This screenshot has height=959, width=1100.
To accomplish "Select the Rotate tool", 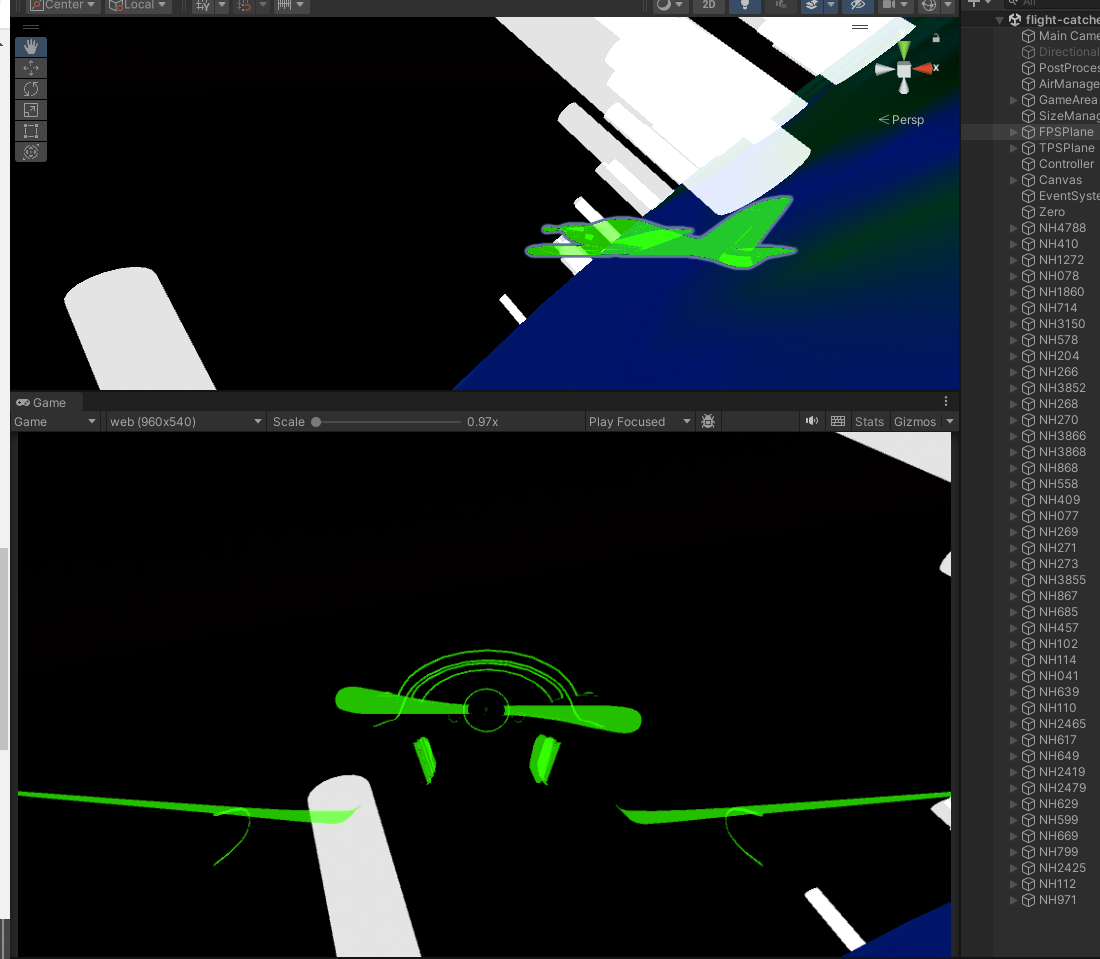I will tap(30, 88).
